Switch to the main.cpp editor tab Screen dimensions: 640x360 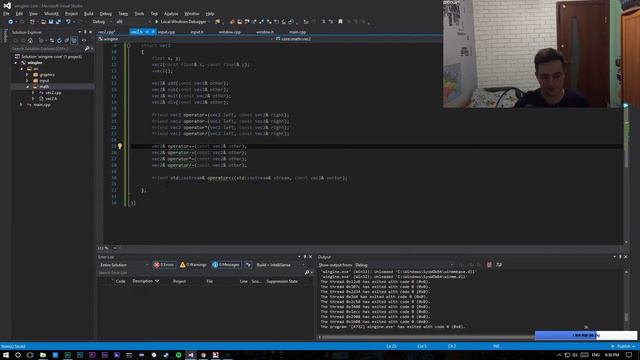point(298,32)
